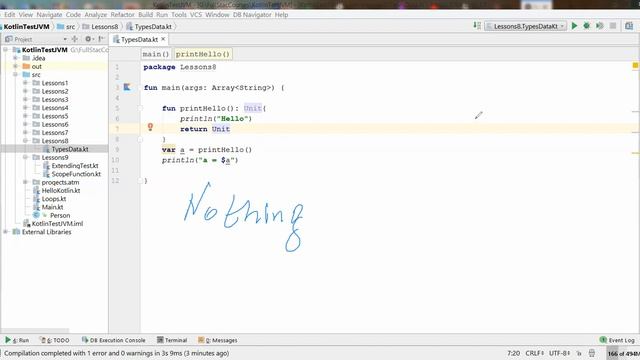The height and width of the screenshot is (360, 640).
Task: Open the Build menu
Action: click(x=145, y=14)
